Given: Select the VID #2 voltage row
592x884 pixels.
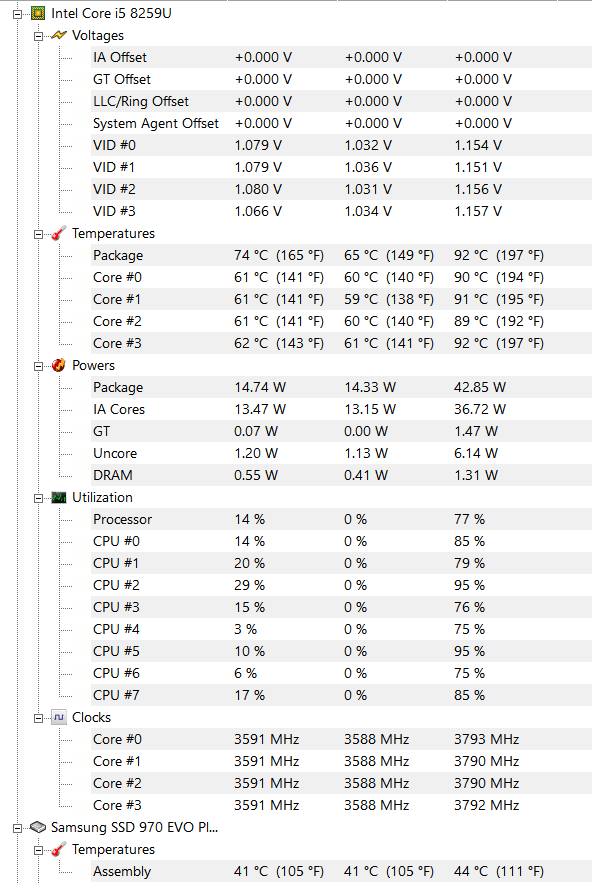Looking at the screenshot, I should tap(341, 189).
